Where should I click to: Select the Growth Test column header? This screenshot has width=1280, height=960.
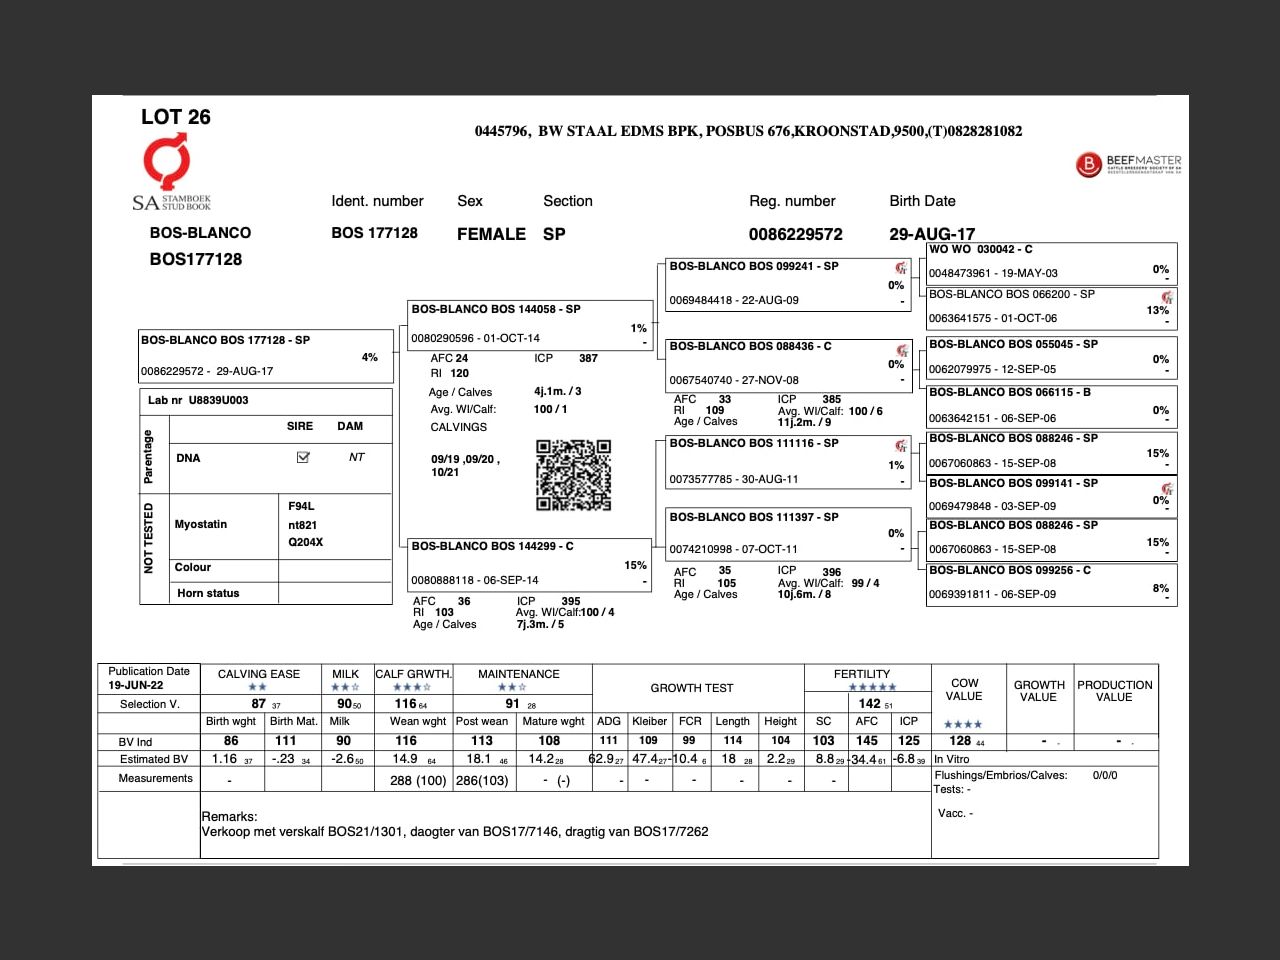[x=691, y=688]
